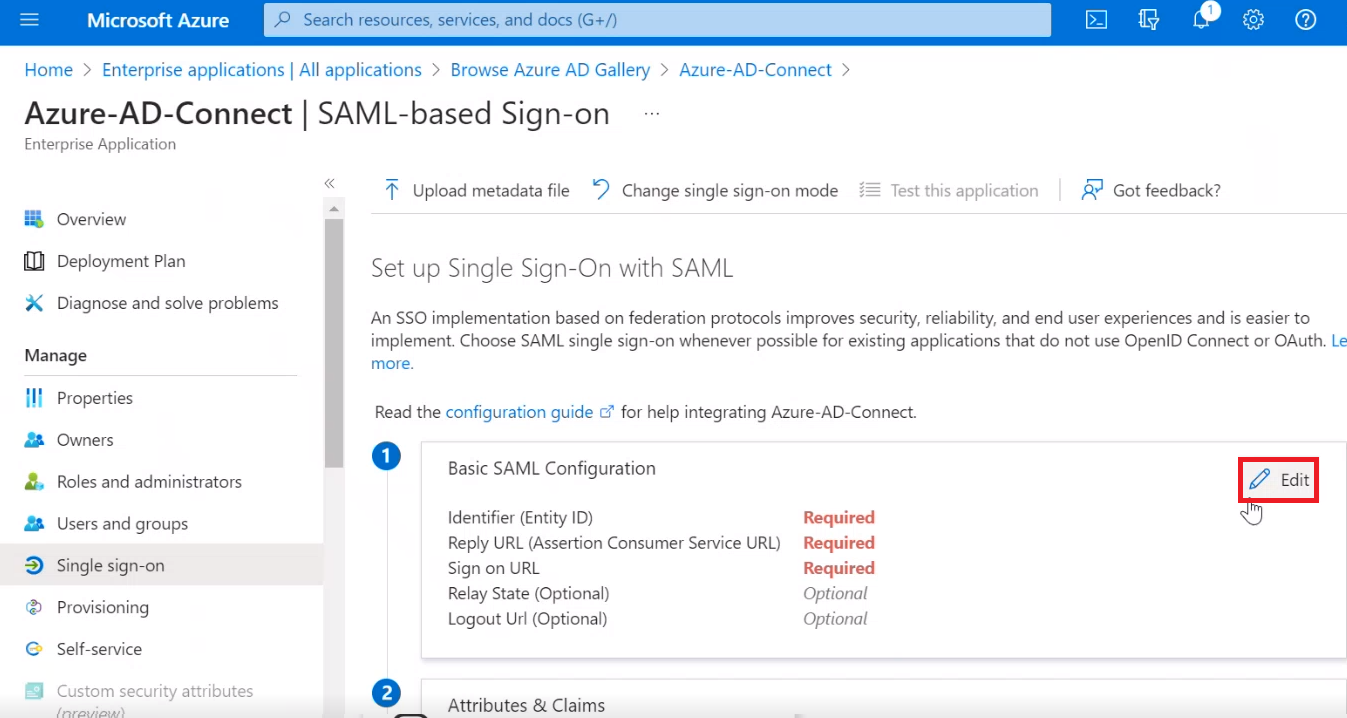Open the portal settings gear
This screenshot has height=718, width=1347.
(1254, 20)
